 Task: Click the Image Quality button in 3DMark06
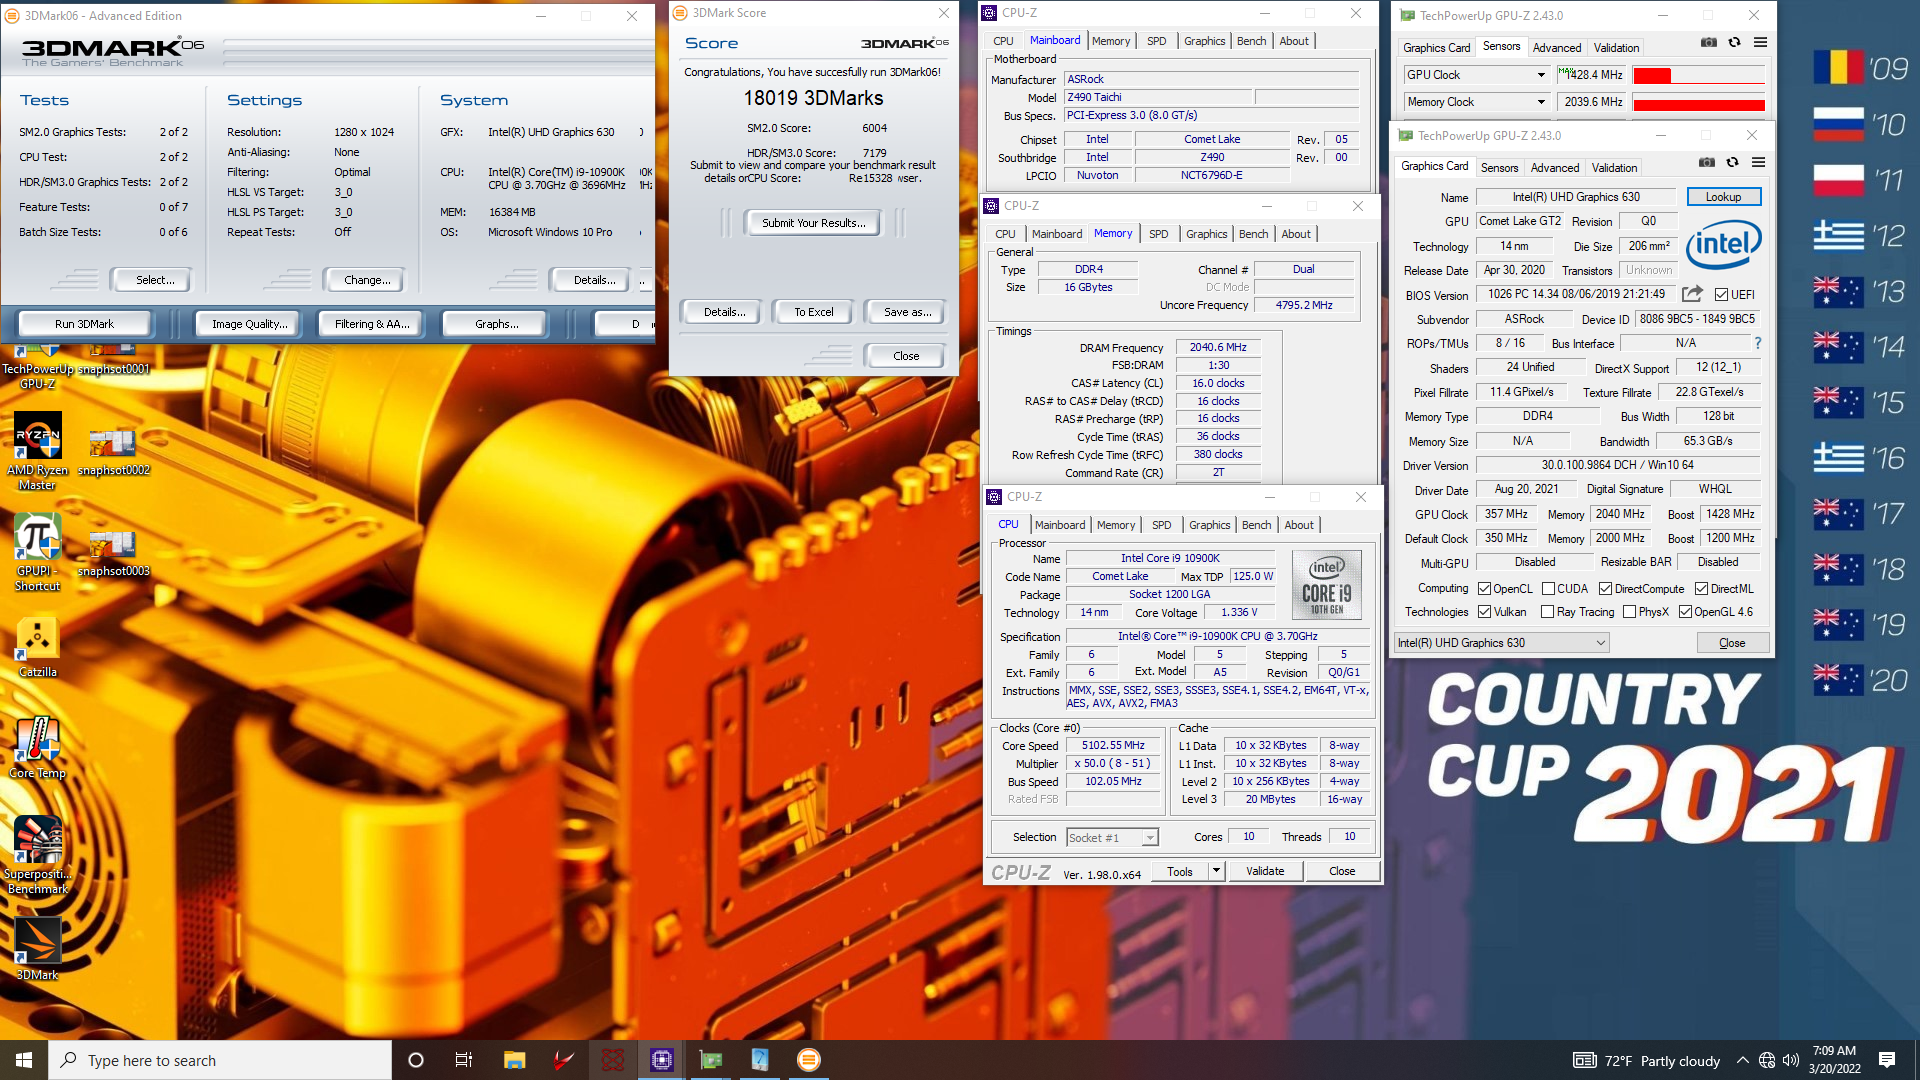pyautogui.click(x=249, y=324)
